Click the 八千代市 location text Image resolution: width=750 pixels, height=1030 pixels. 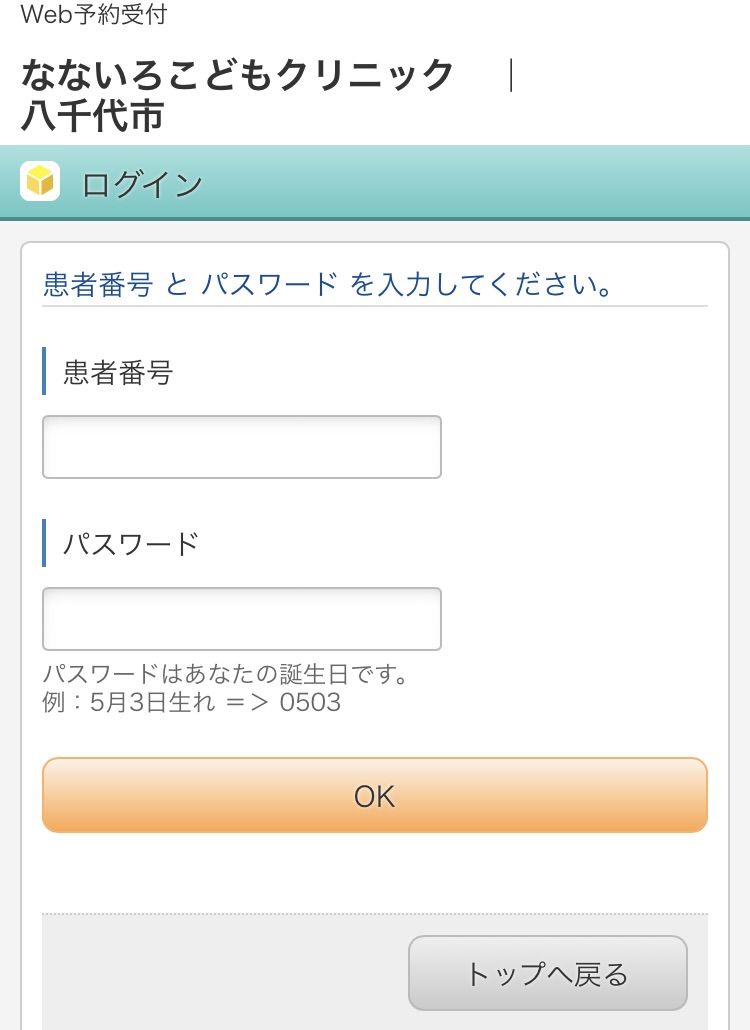pos(92,116)
